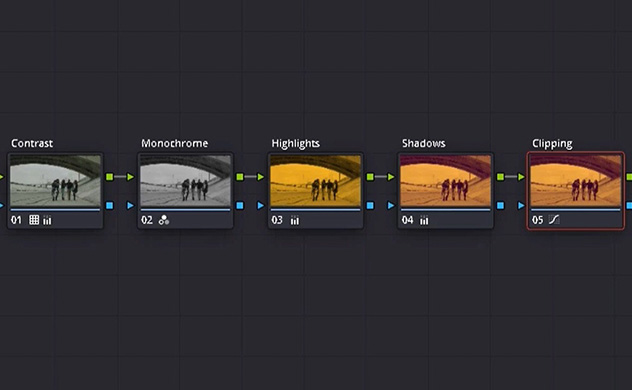Click the grid icon on node 01
The height and width of the screenshot is (390, 632).
coord(34,220)
